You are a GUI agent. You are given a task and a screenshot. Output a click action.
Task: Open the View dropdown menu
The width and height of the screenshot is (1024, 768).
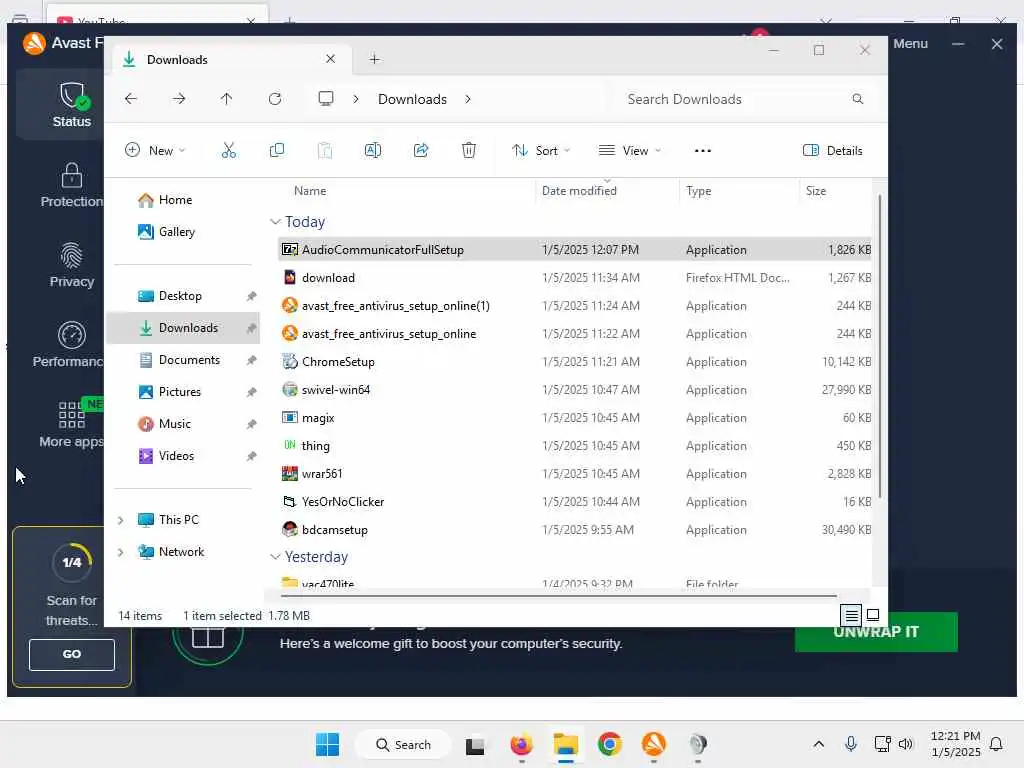[630, 151]
